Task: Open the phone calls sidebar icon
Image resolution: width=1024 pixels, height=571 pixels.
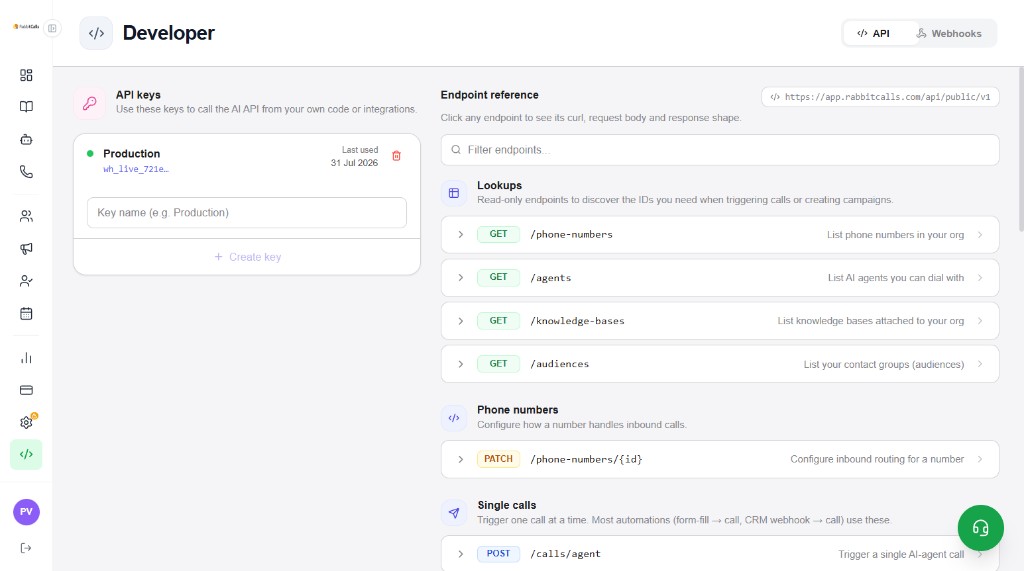Action: pos(26,172)
